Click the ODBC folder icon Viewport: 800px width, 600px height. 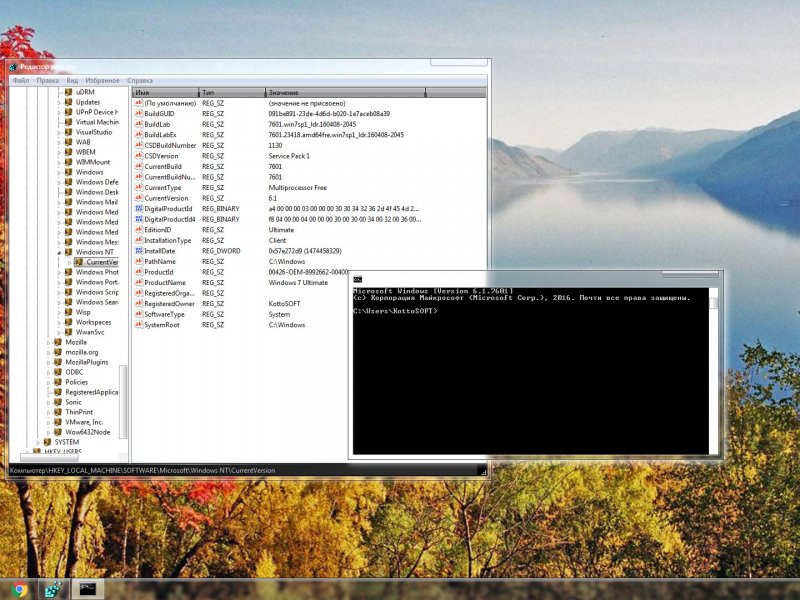tap(58, 372)
